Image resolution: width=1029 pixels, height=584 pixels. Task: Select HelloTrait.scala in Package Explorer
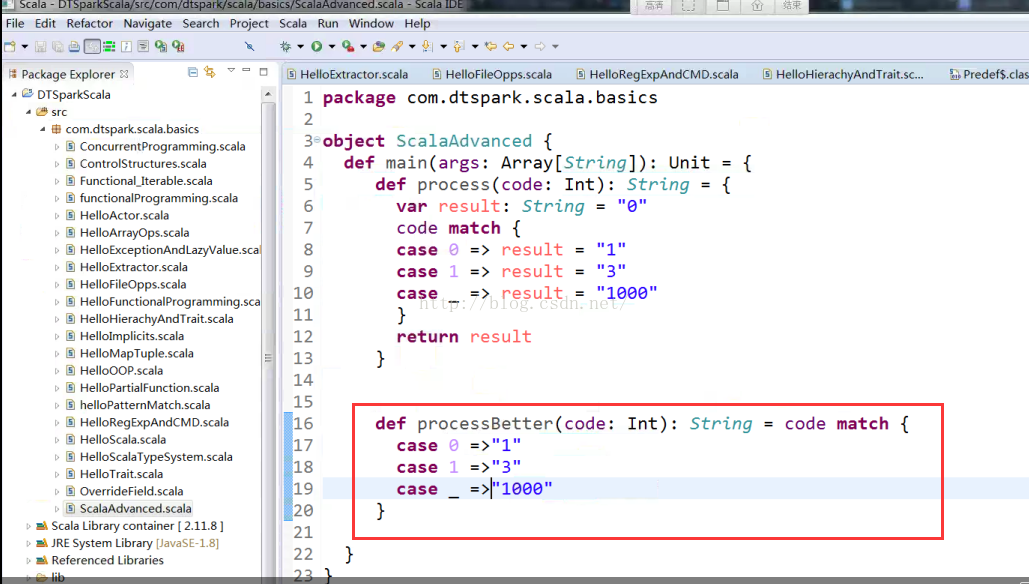click(x=121, y=474)
